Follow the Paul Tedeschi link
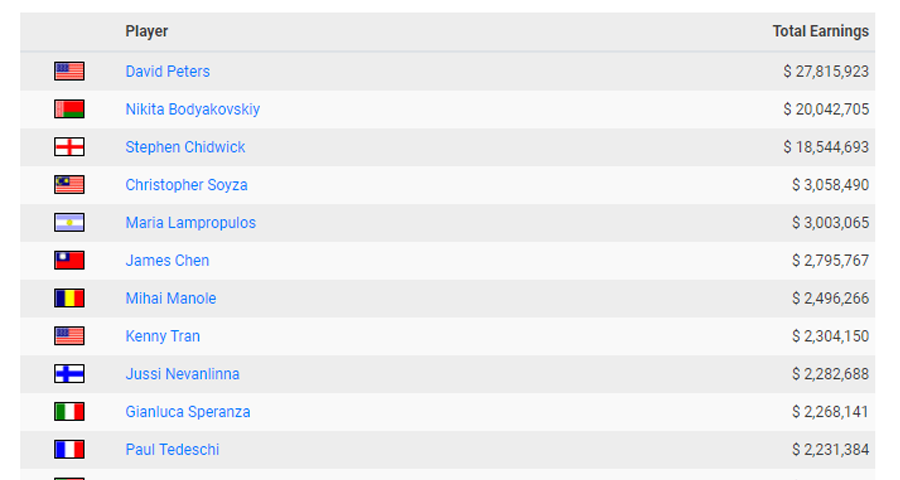The height and width of the screenshot is (480, 900). coord(172,450)
